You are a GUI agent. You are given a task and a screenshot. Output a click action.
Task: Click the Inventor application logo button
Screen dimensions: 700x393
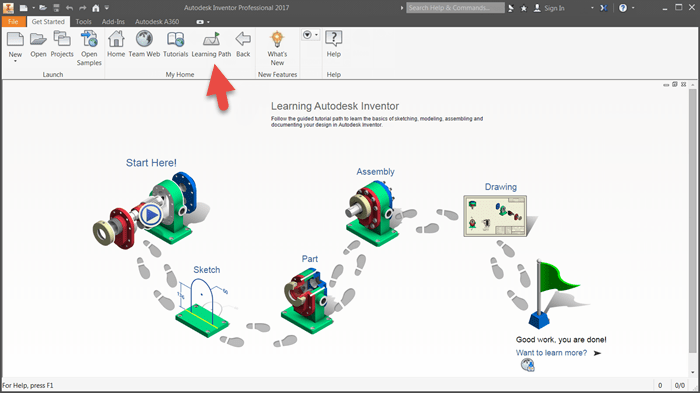pos(8,8)
